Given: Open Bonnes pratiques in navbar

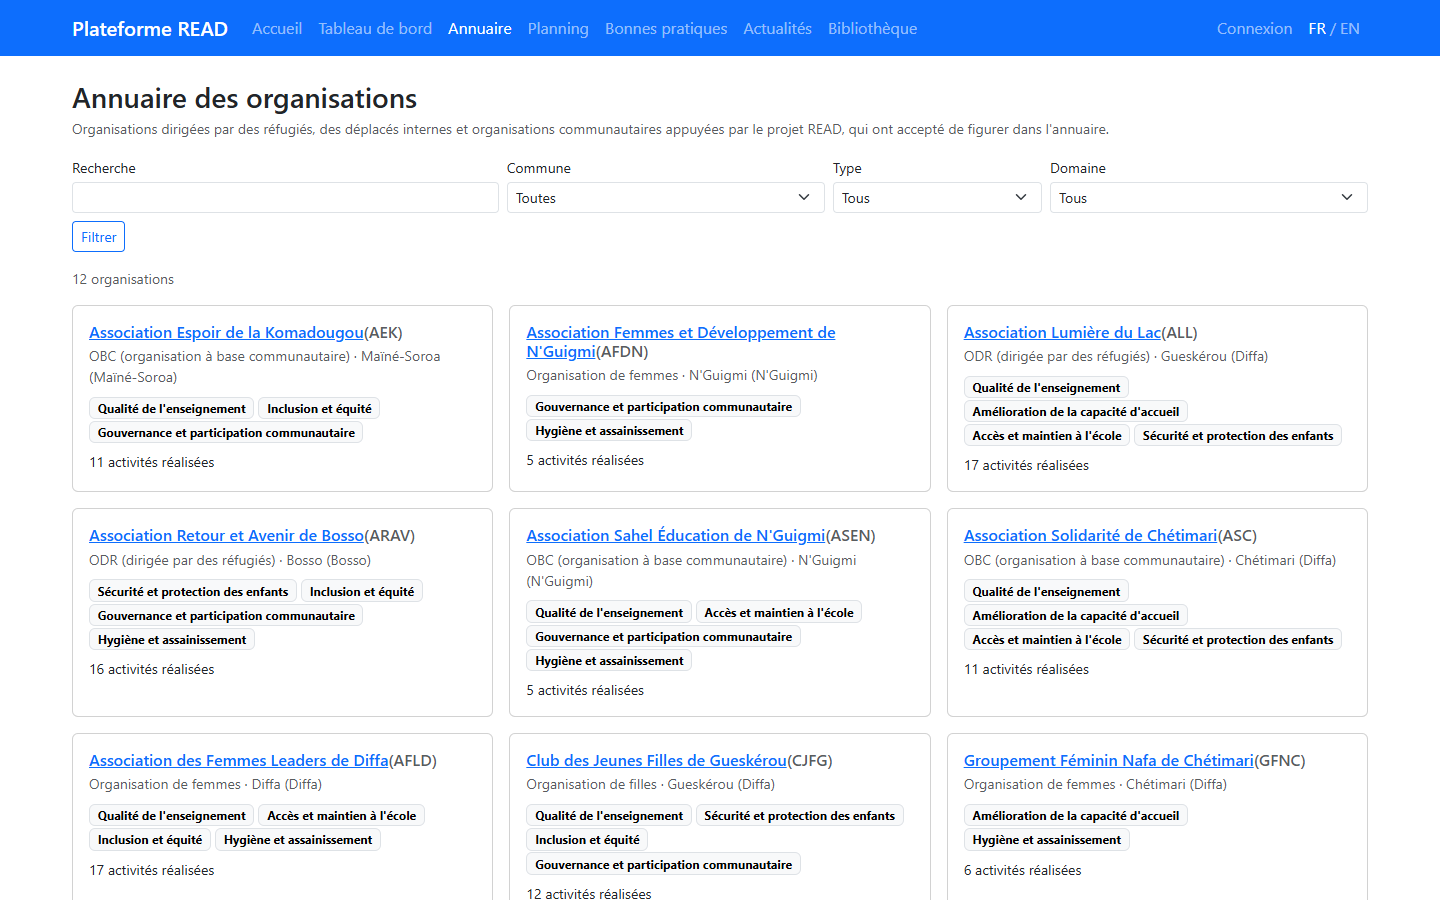Looking at the screenshot, I should click(x=666, y=28).
